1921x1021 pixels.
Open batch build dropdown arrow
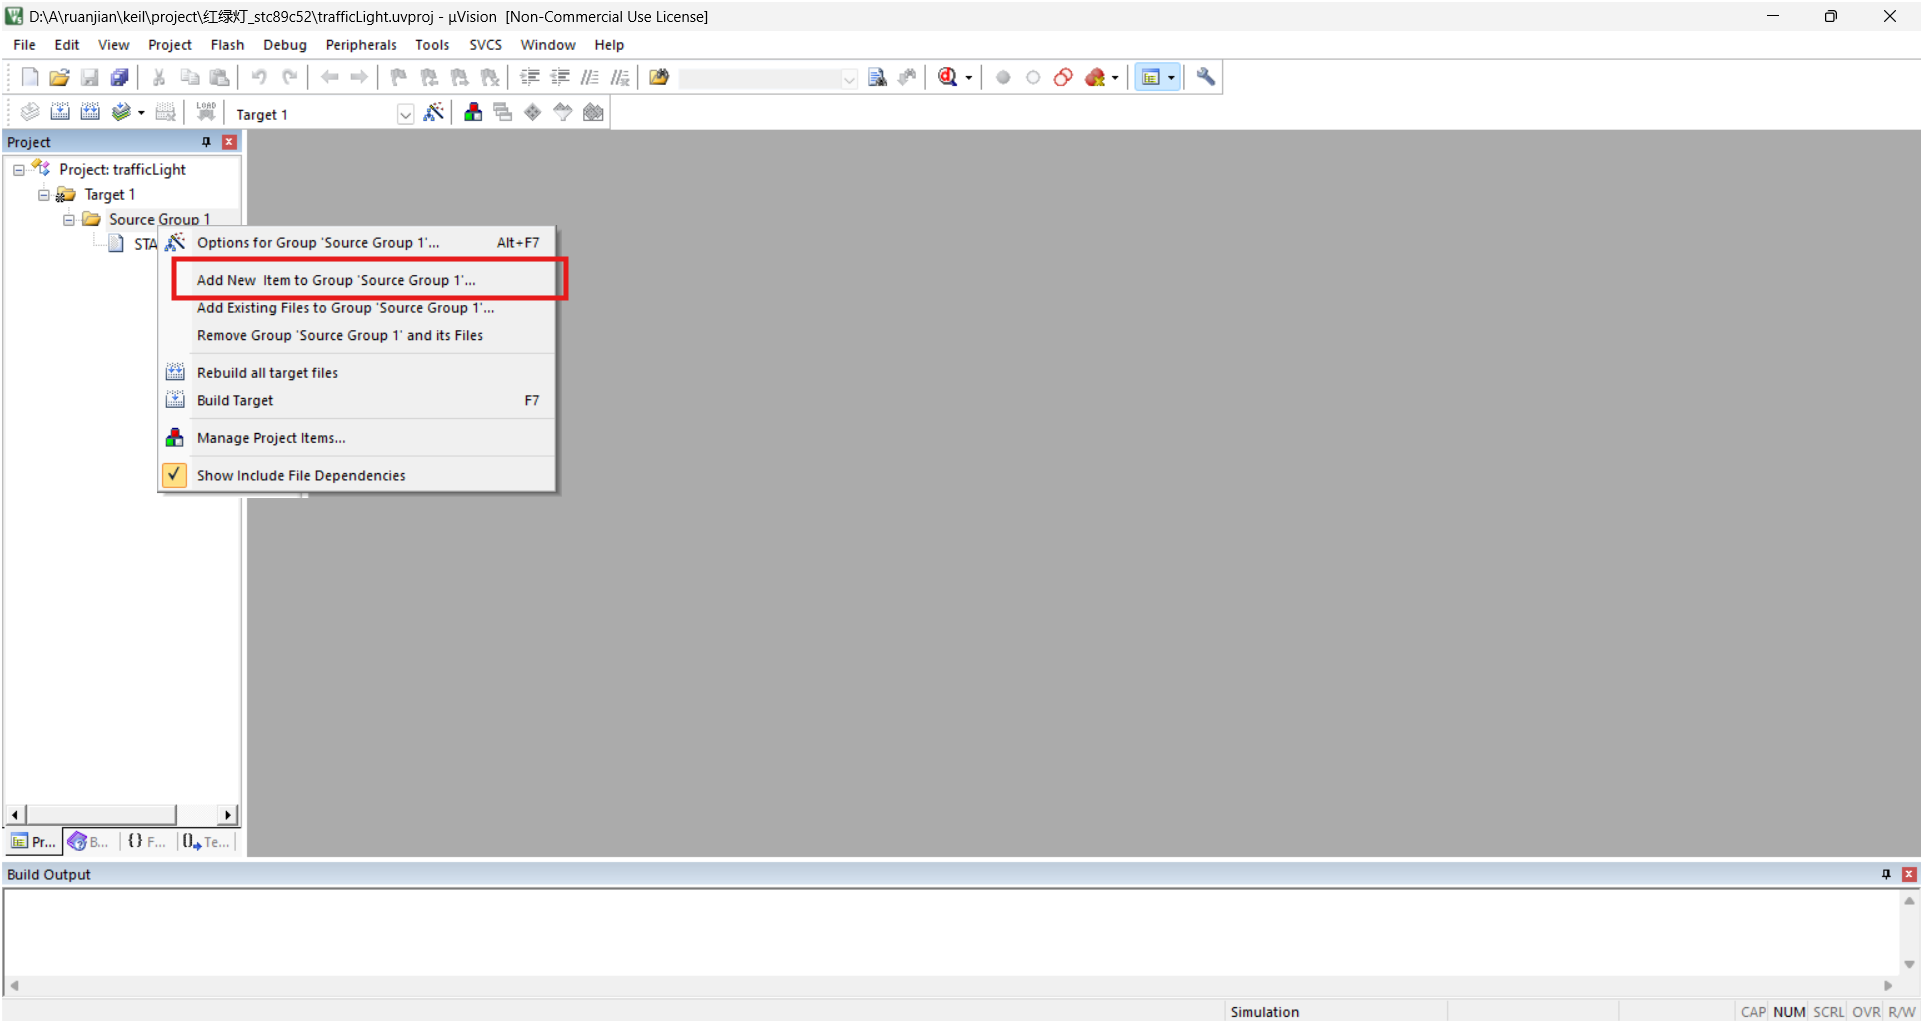pyautogui.click(x=141, y=113)
